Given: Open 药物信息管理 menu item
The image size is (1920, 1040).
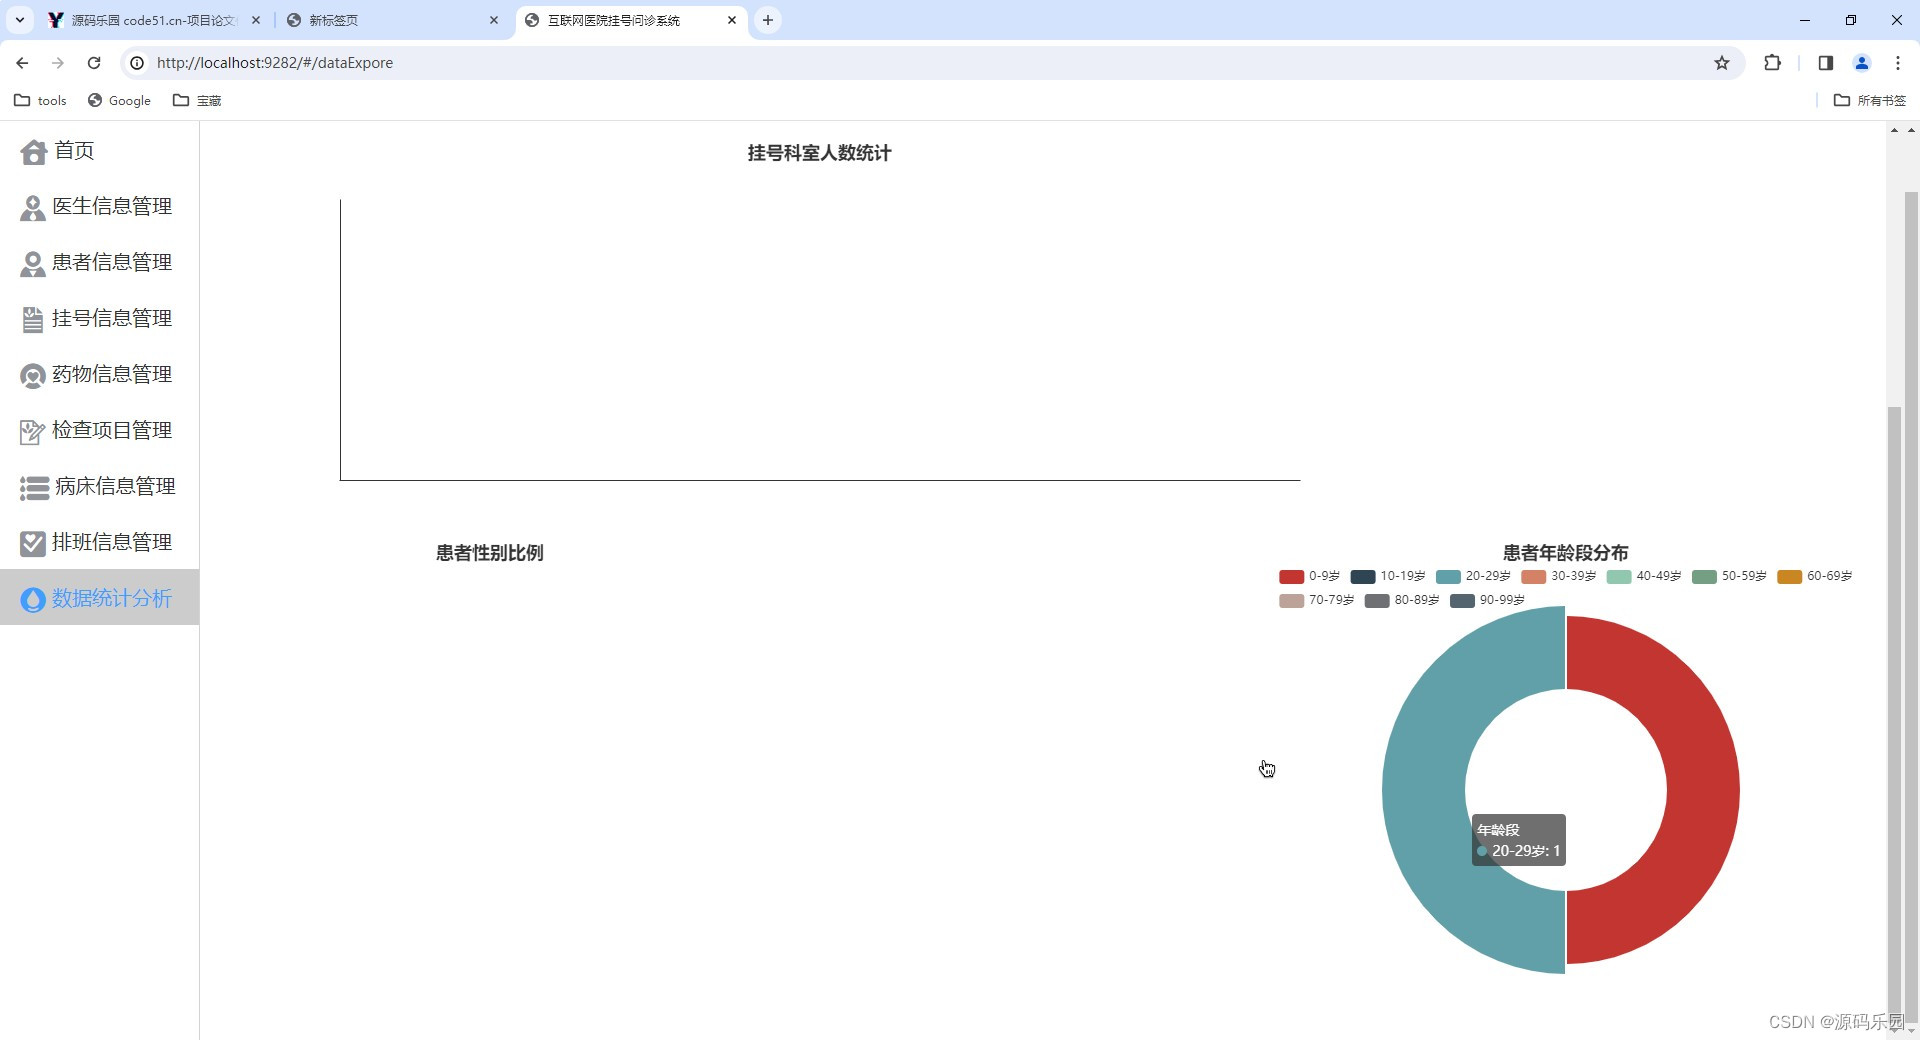Looking at the screenshot, I should point(99,375).
